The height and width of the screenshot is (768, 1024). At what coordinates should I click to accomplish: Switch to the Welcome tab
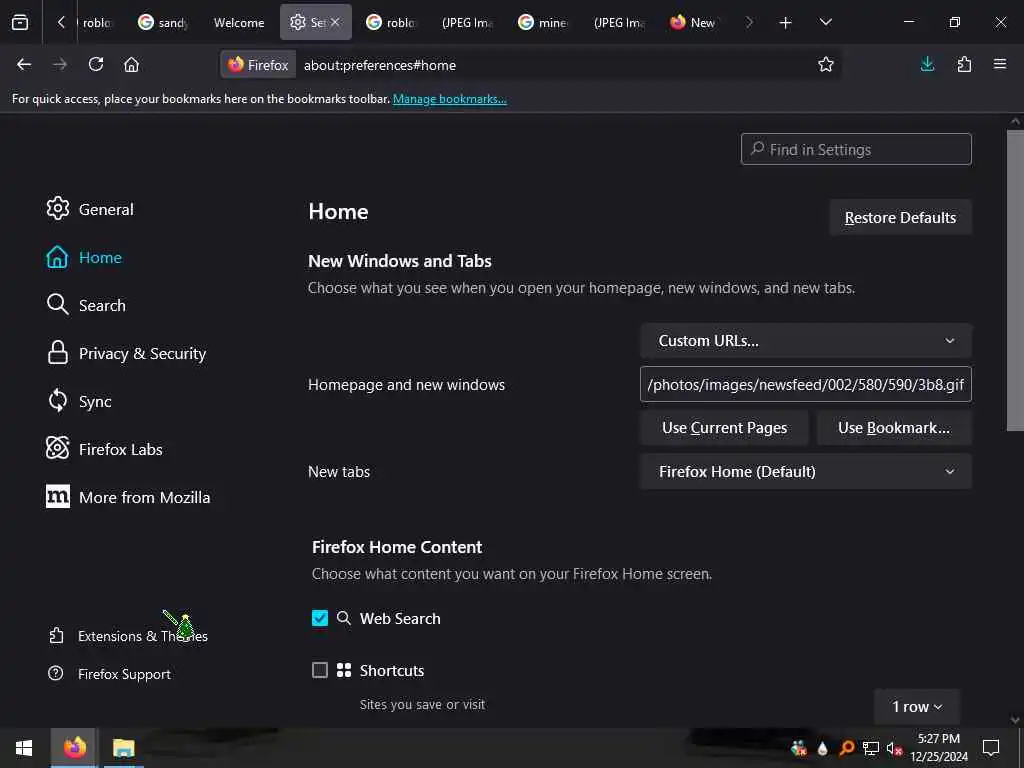[239, 23]
